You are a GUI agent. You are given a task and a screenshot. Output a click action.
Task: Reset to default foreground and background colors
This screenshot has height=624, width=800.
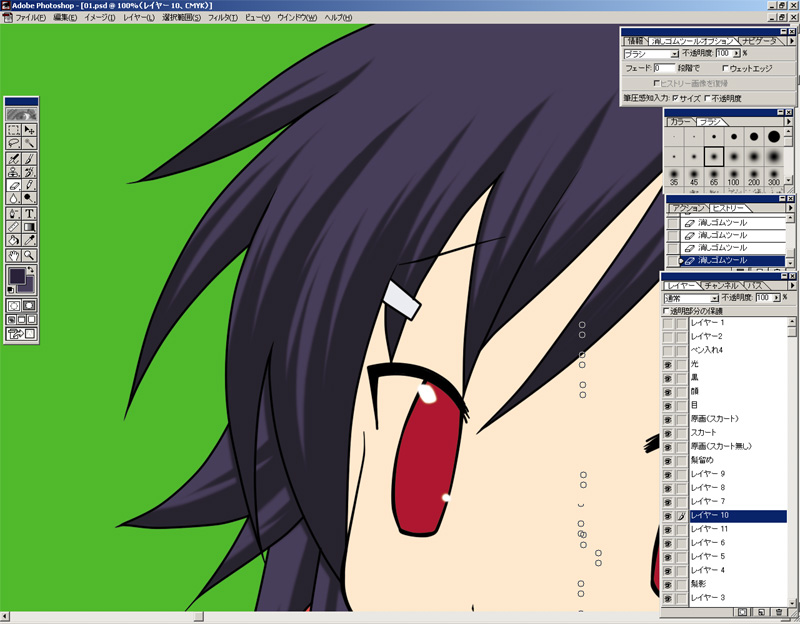(11, 290)
